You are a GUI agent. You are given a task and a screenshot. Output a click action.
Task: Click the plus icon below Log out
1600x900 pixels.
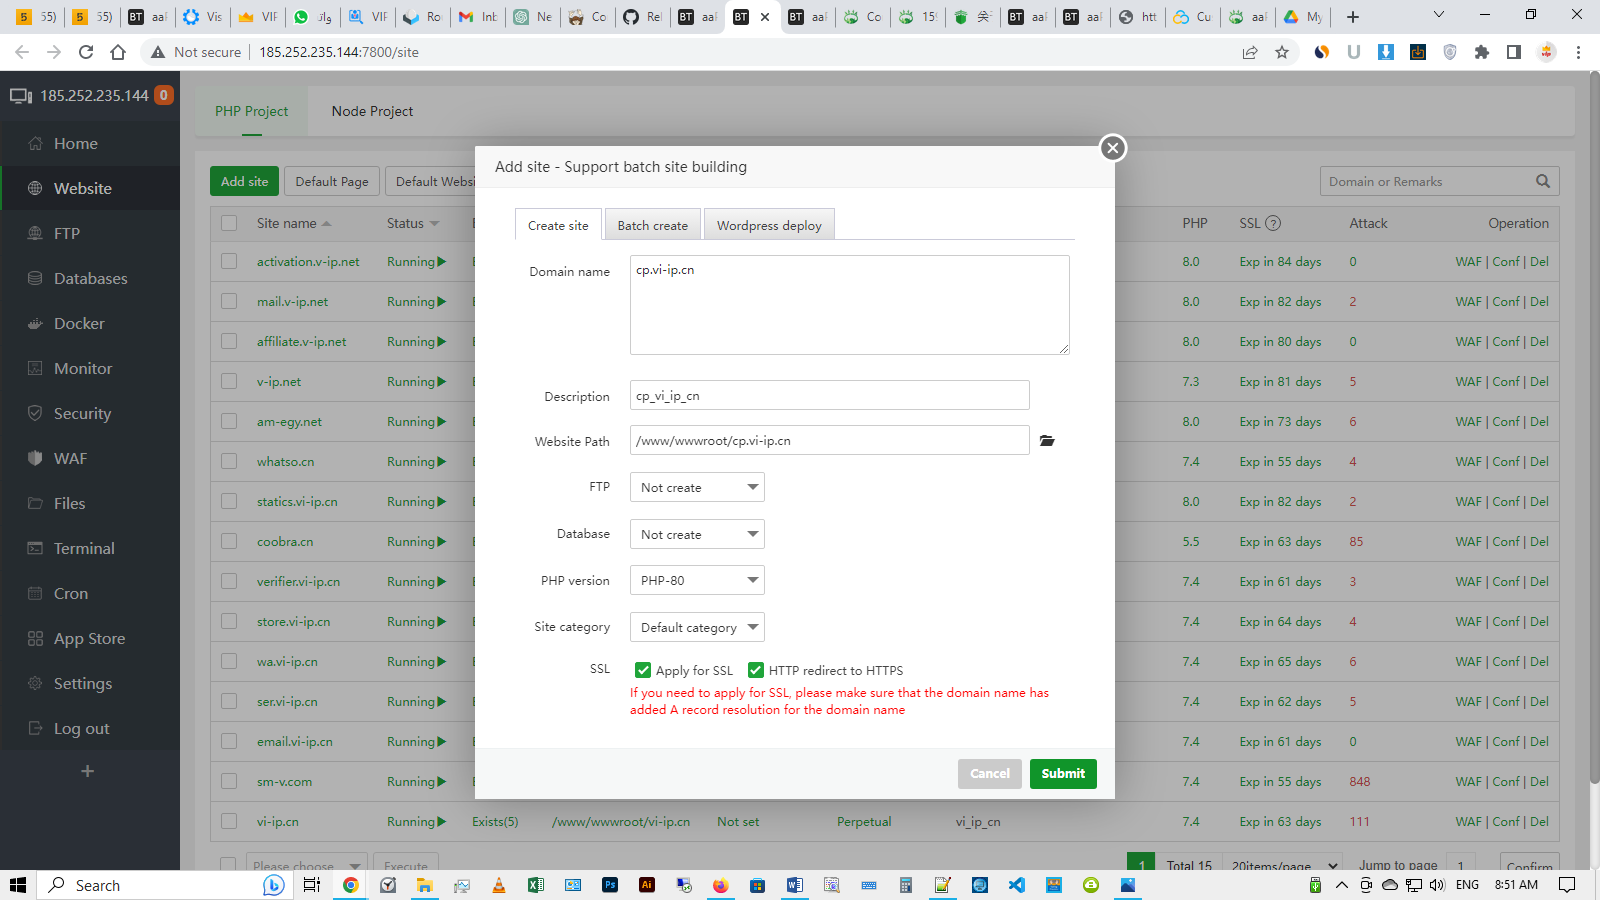click(87, 771)
